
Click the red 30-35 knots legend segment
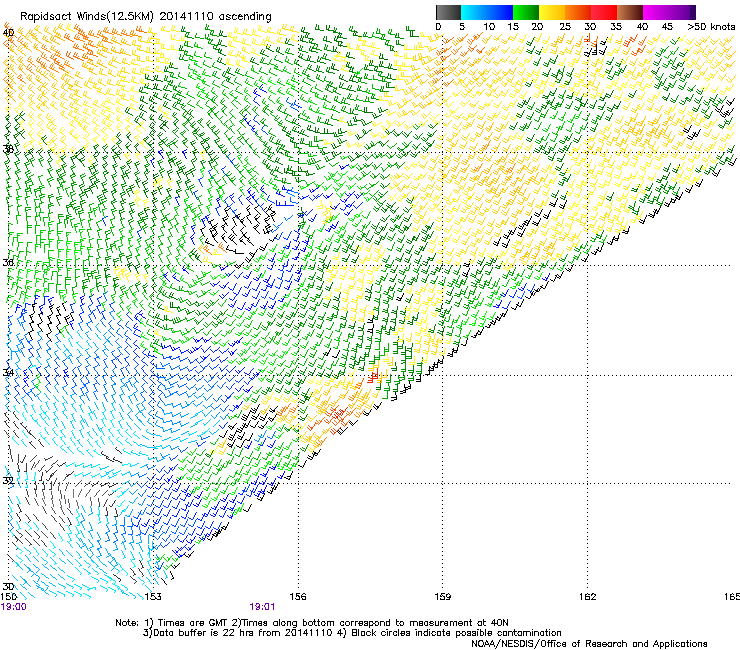pos(604,12)
